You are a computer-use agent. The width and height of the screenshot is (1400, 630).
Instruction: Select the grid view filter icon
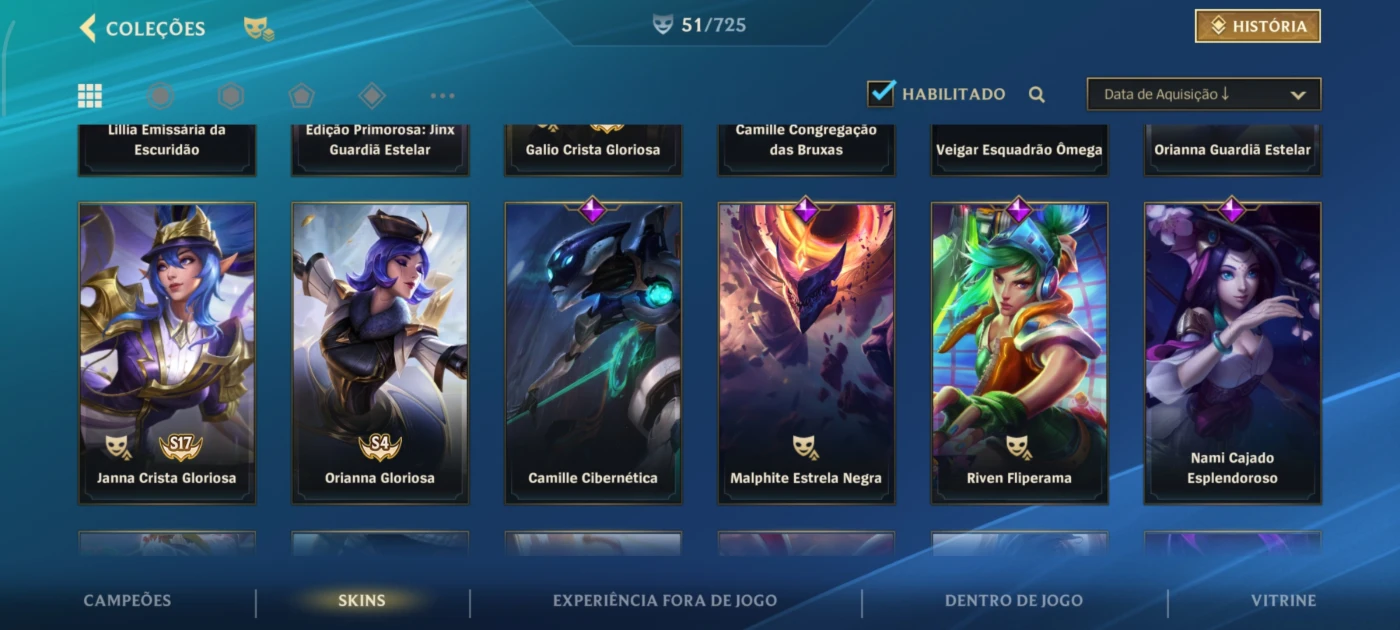90,95
